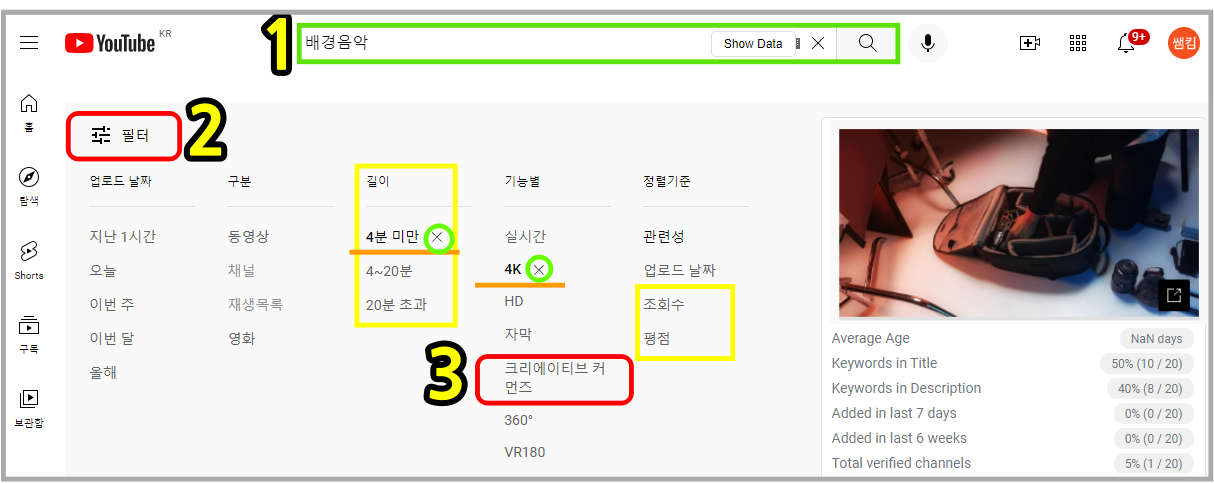Open the user account avatar
Screen dimensions: 1214x483
point(1184,43)
